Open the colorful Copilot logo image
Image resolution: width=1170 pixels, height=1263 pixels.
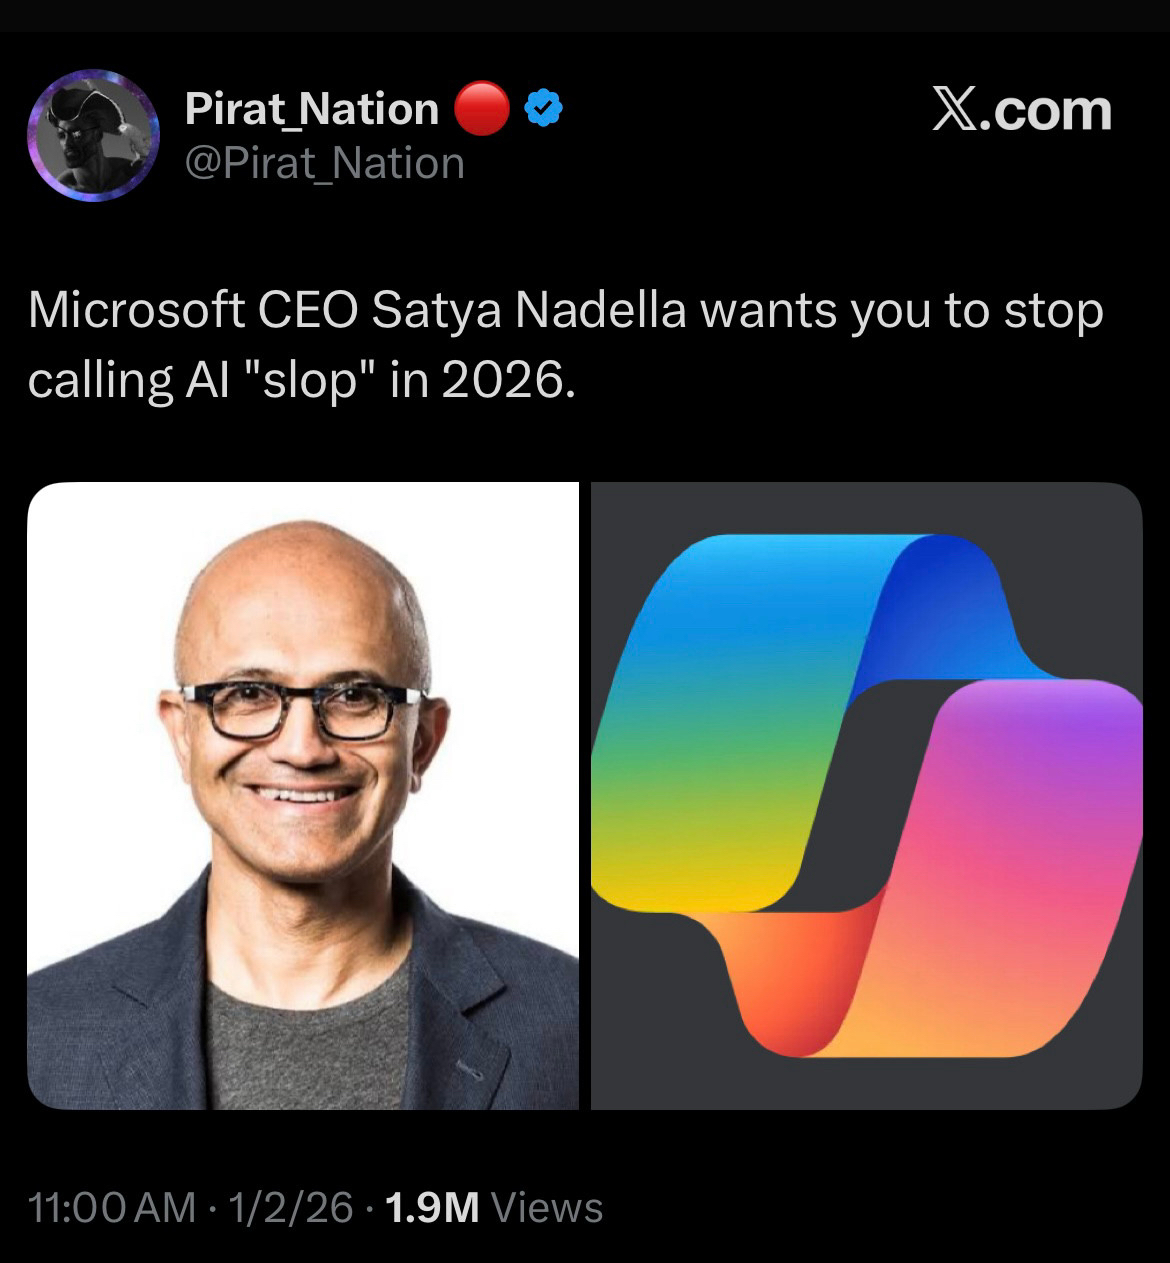coord(866,795)
